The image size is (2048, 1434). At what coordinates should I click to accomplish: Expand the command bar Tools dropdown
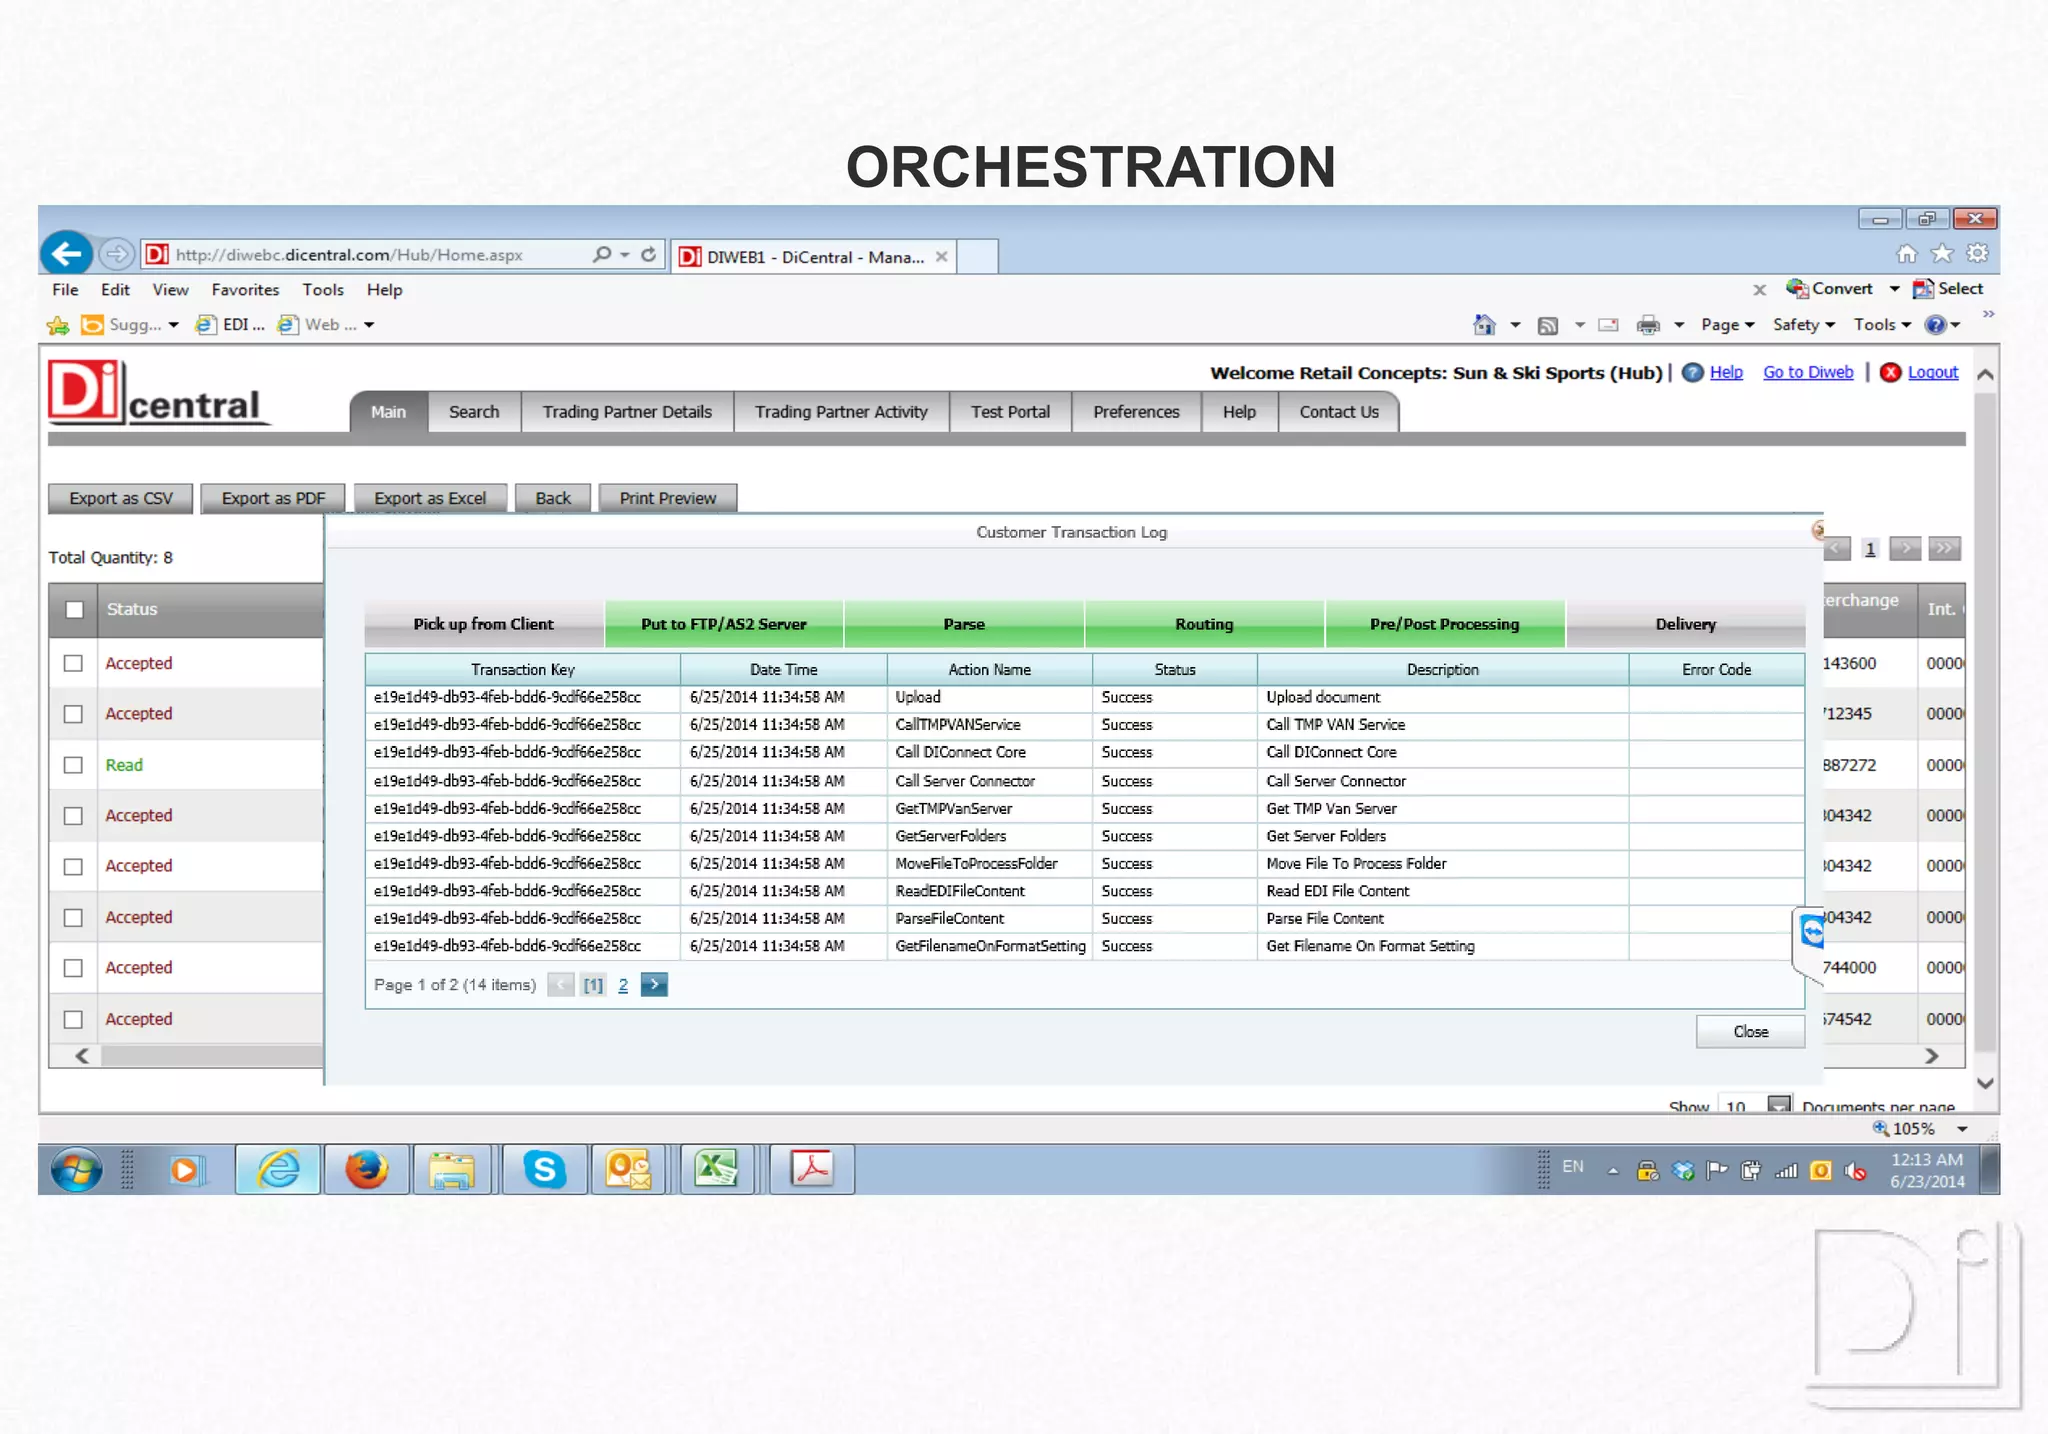click(x=1882, y=325)
